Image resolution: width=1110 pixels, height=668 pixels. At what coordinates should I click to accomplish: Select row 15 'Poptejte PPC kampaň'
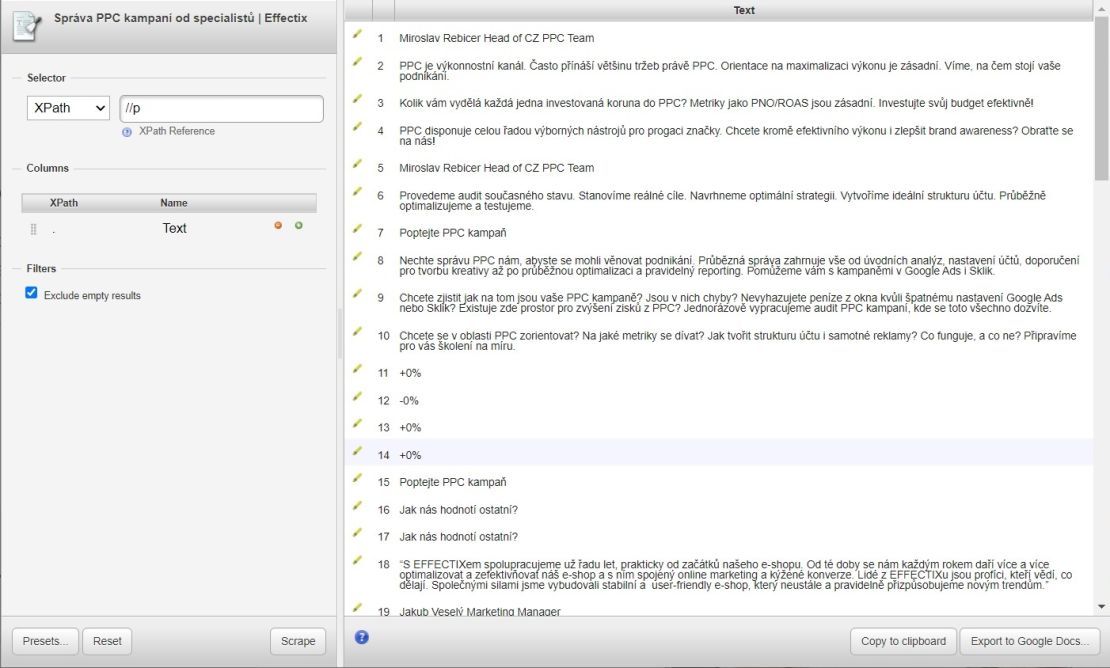[452, 482]
